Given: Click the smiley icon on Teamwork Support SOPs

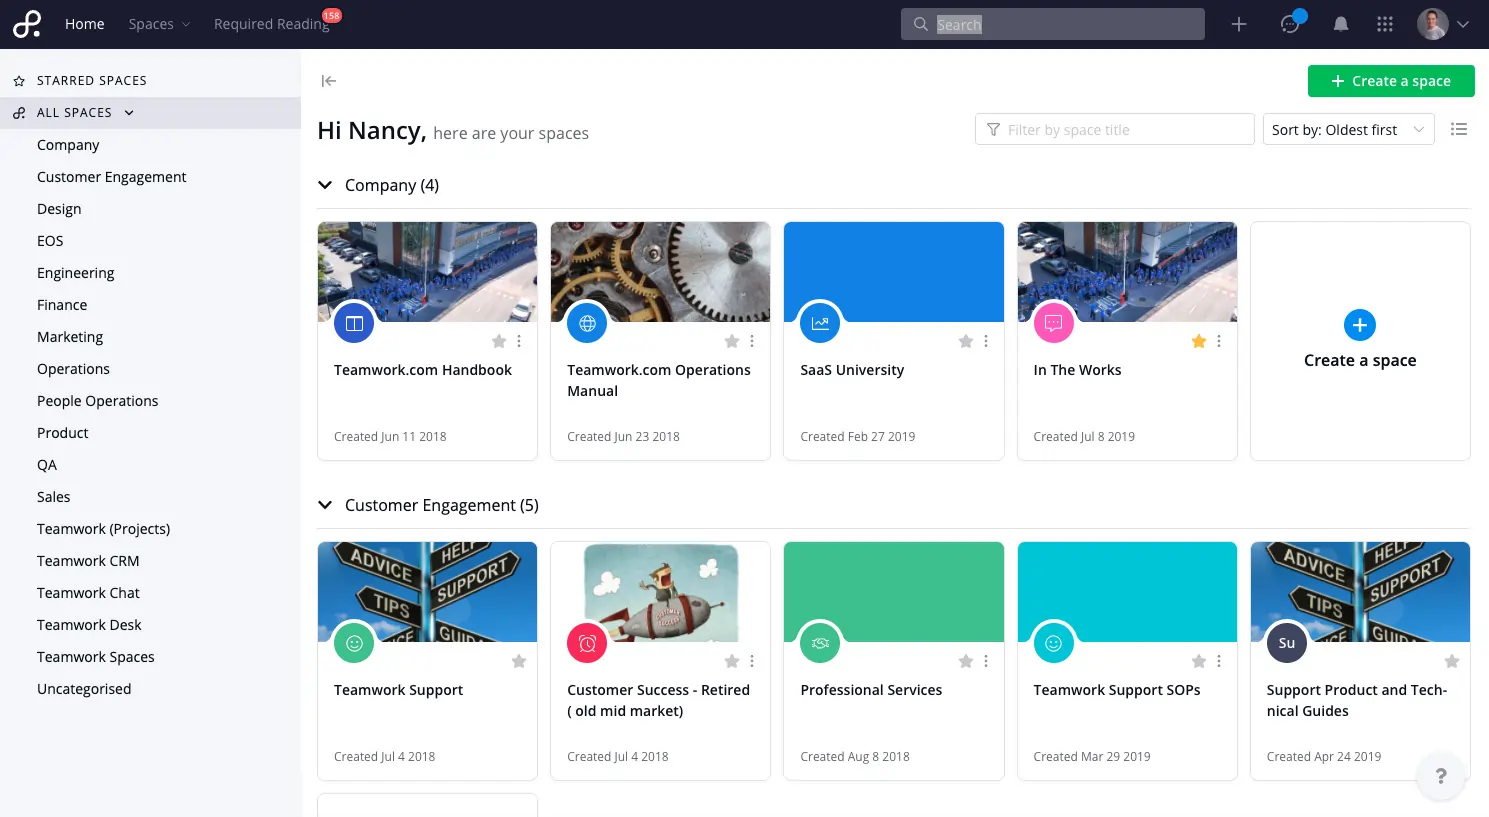Looking at the screenshot, I should click(x=1053, y=643).
